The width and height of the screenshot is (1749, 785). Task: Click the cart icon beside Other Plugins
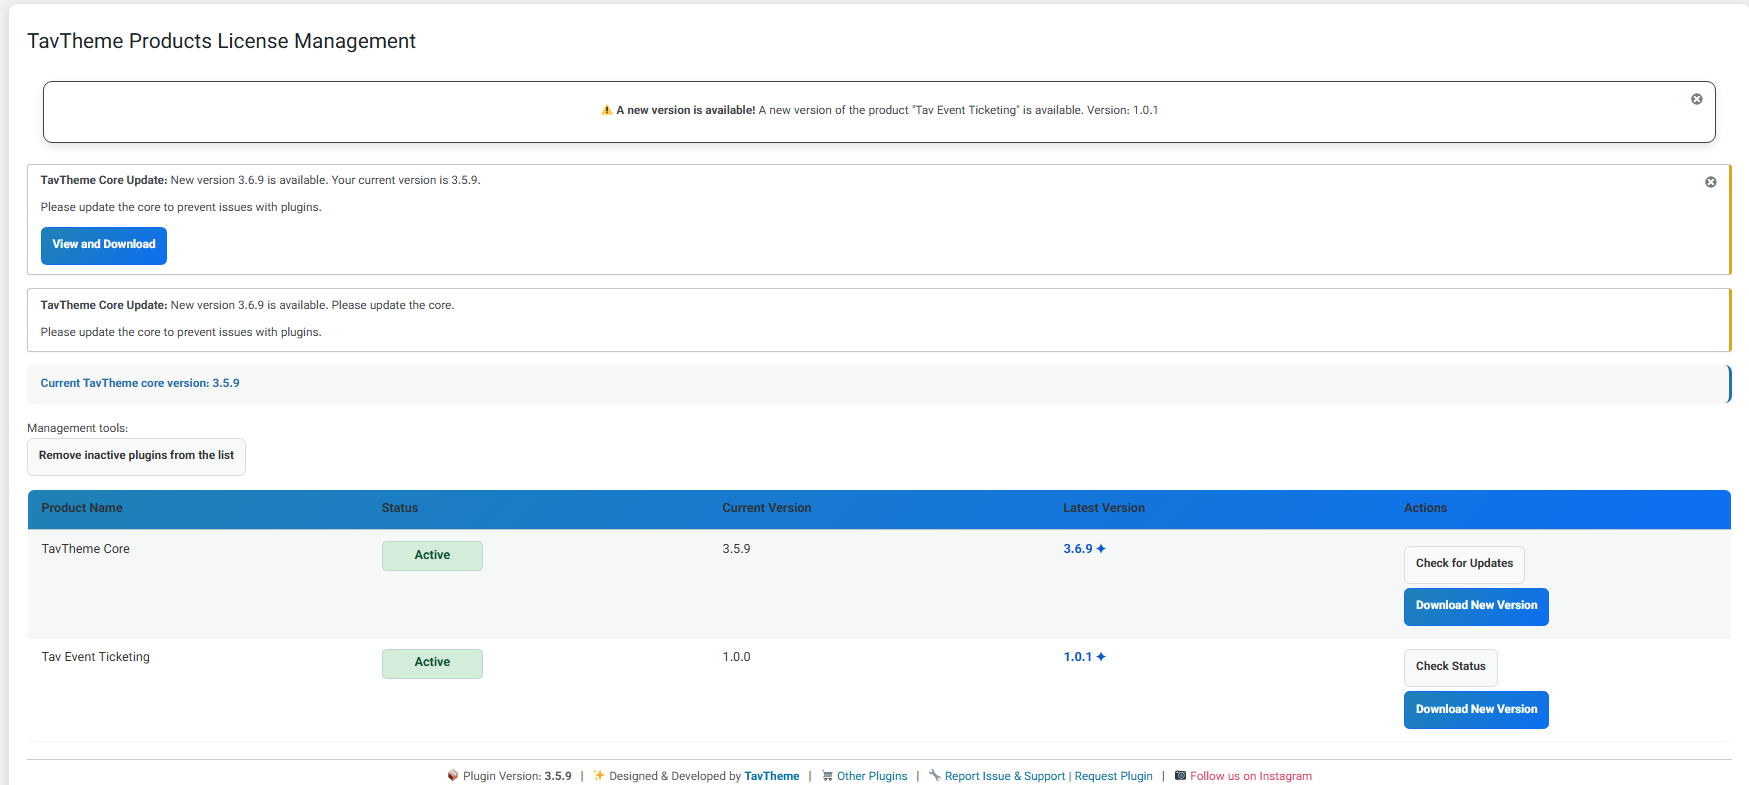click(x=827, y=775)
